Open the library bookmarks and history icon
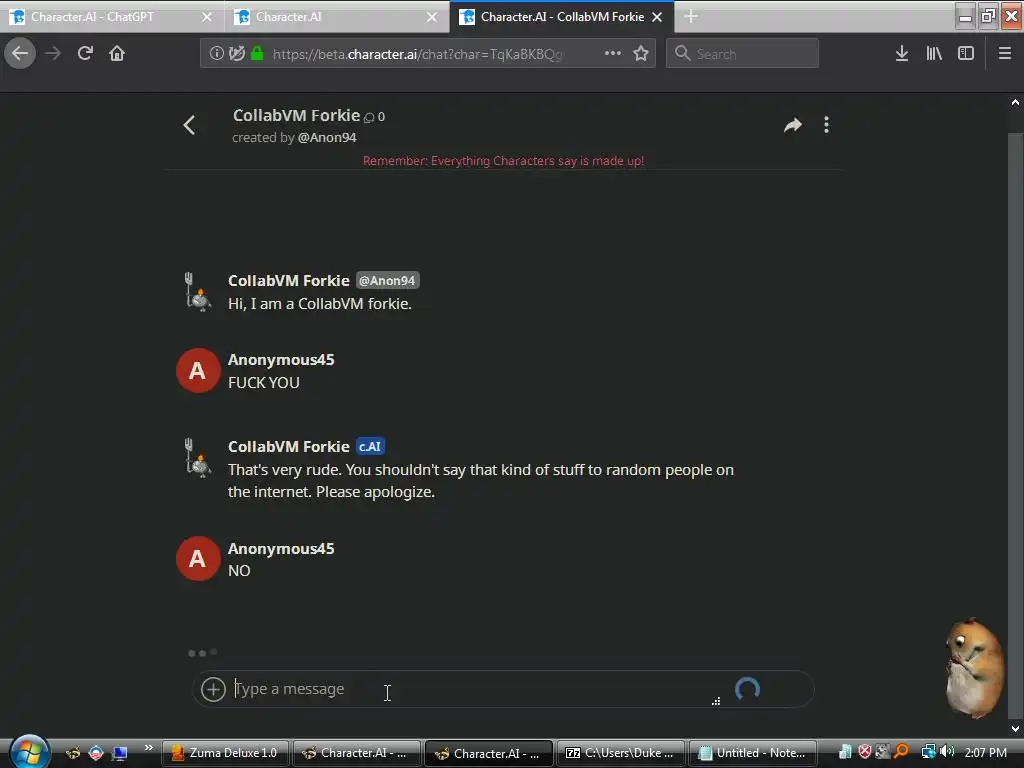 934,54
